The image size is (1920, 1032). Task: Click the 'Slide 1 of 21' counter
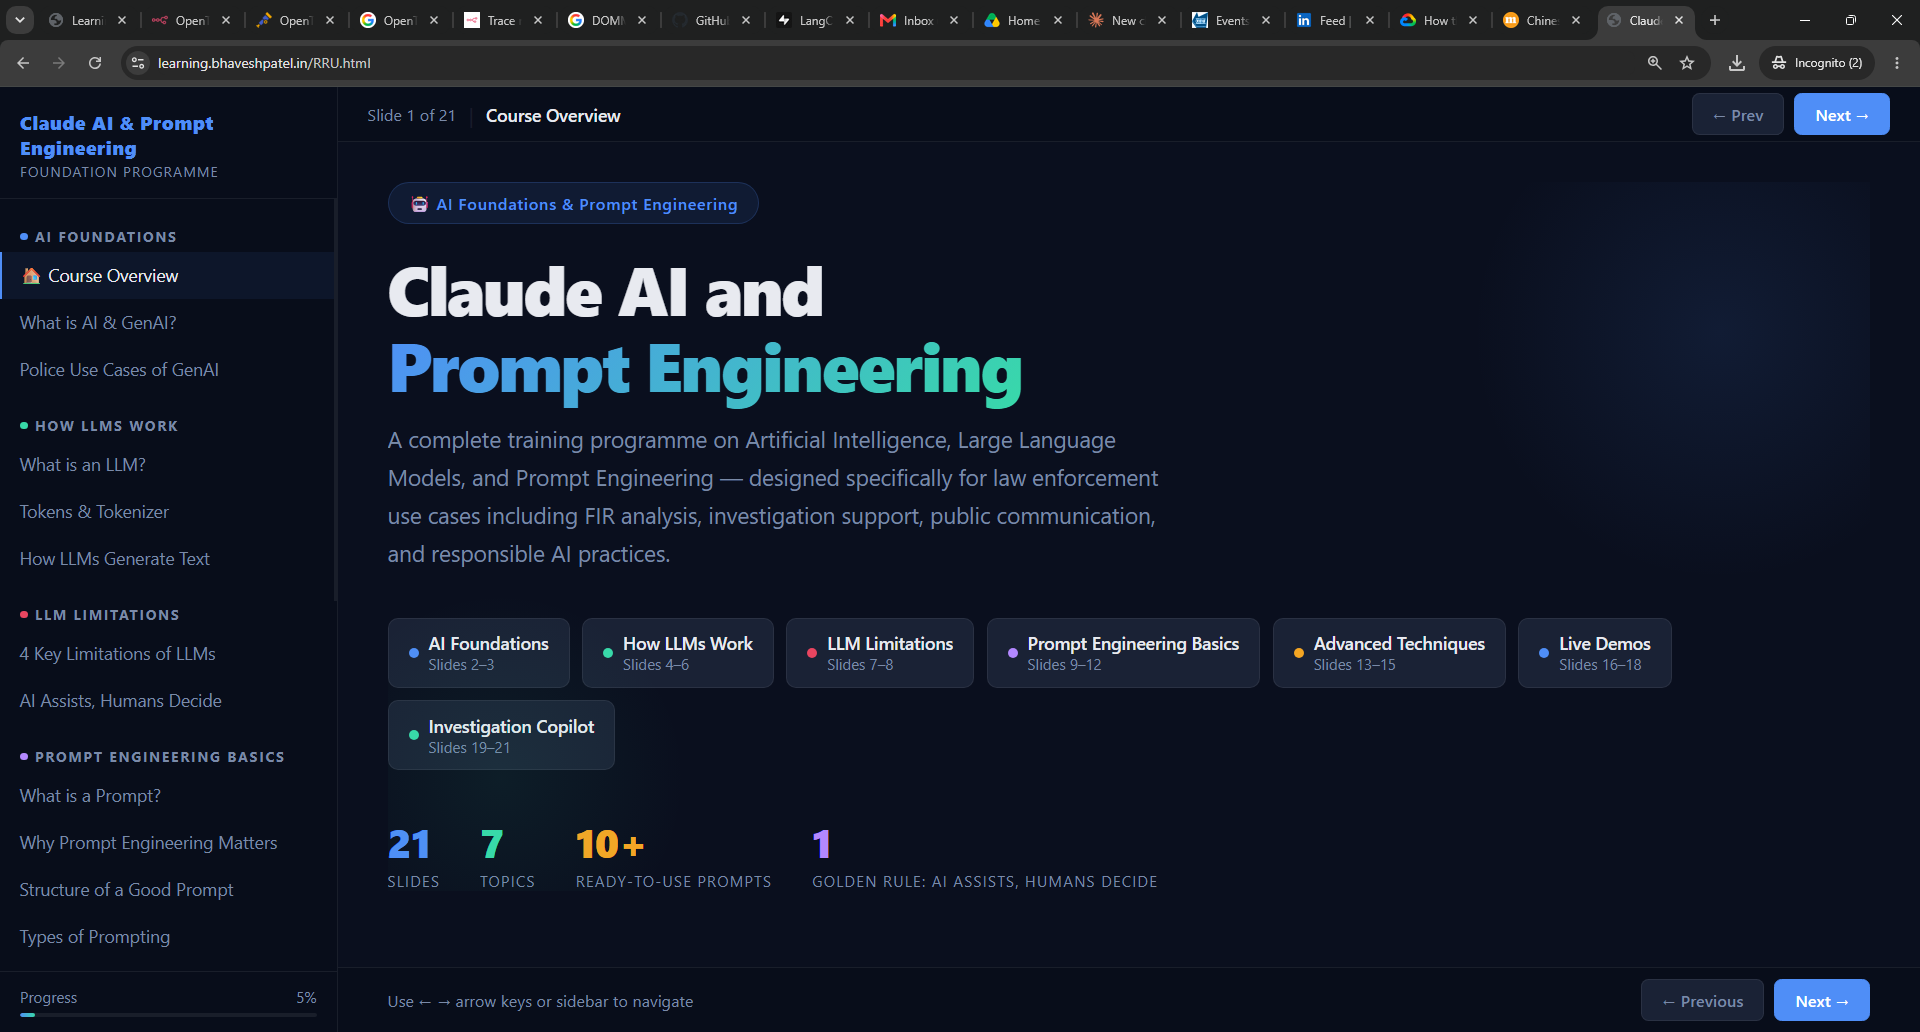[x=411, y=116]
